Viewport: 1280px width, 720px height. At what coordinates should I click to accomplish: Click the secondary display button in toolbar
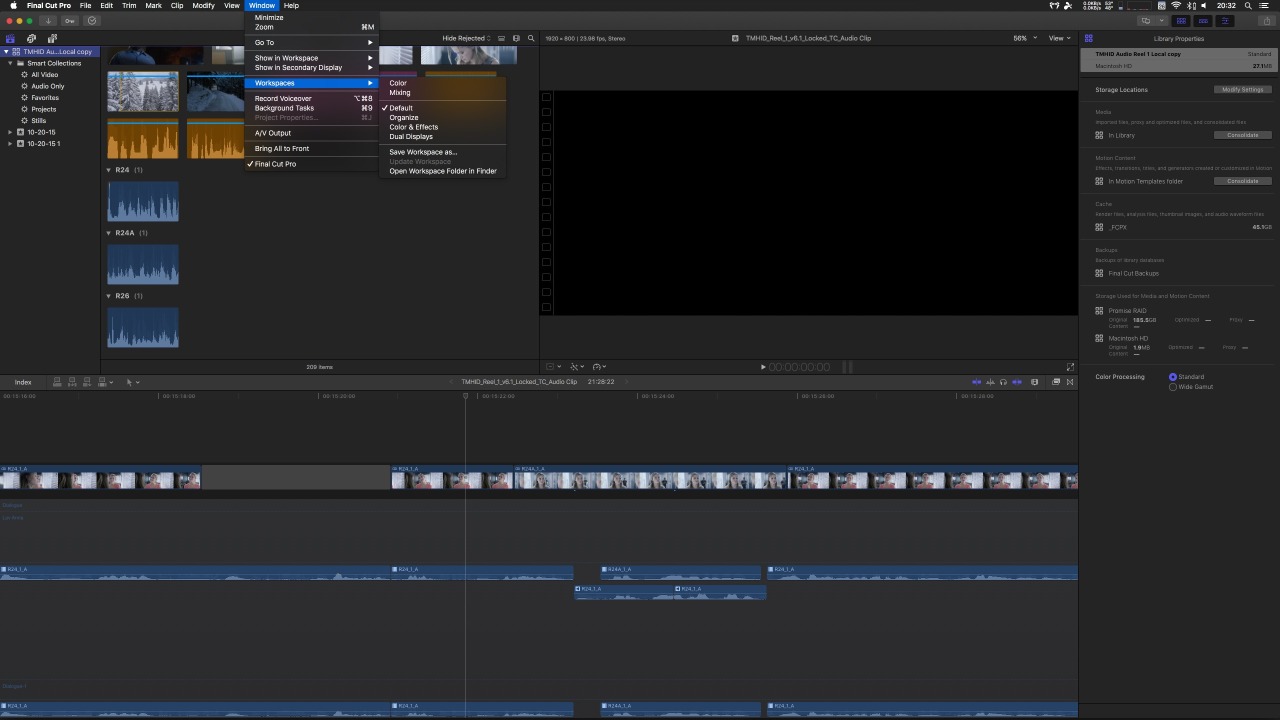[x=1147, y=20]
